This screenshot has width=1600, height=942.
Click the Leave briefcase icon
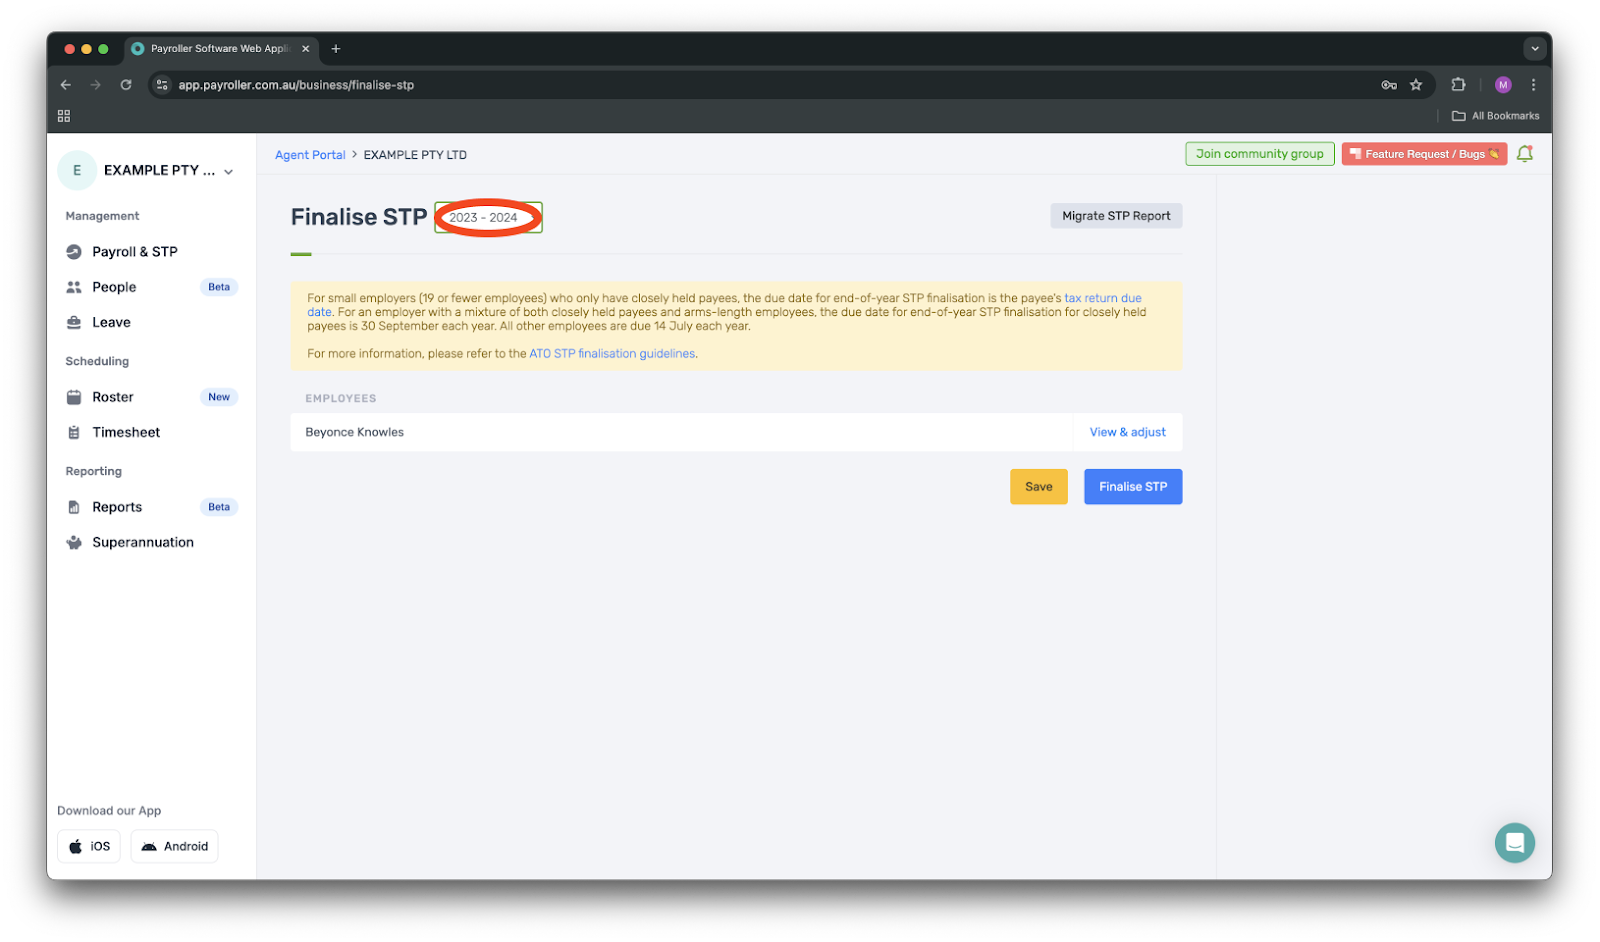pos(74,322)
